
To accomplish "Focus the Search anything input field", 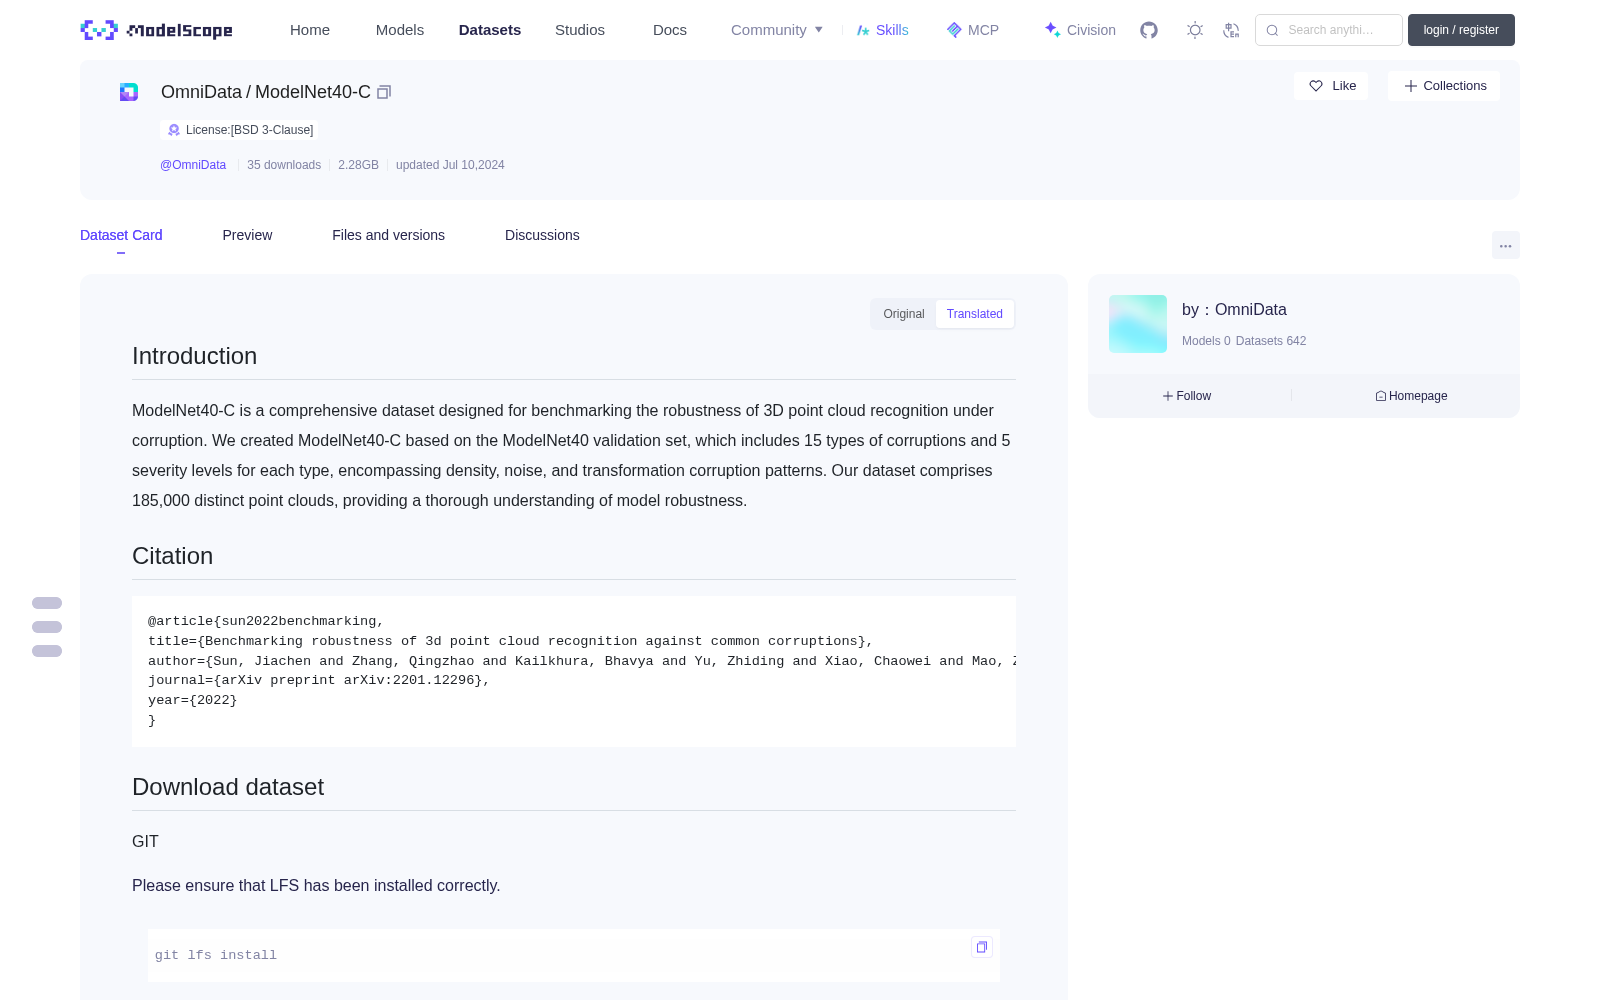I will click(x=1329, y=30).
